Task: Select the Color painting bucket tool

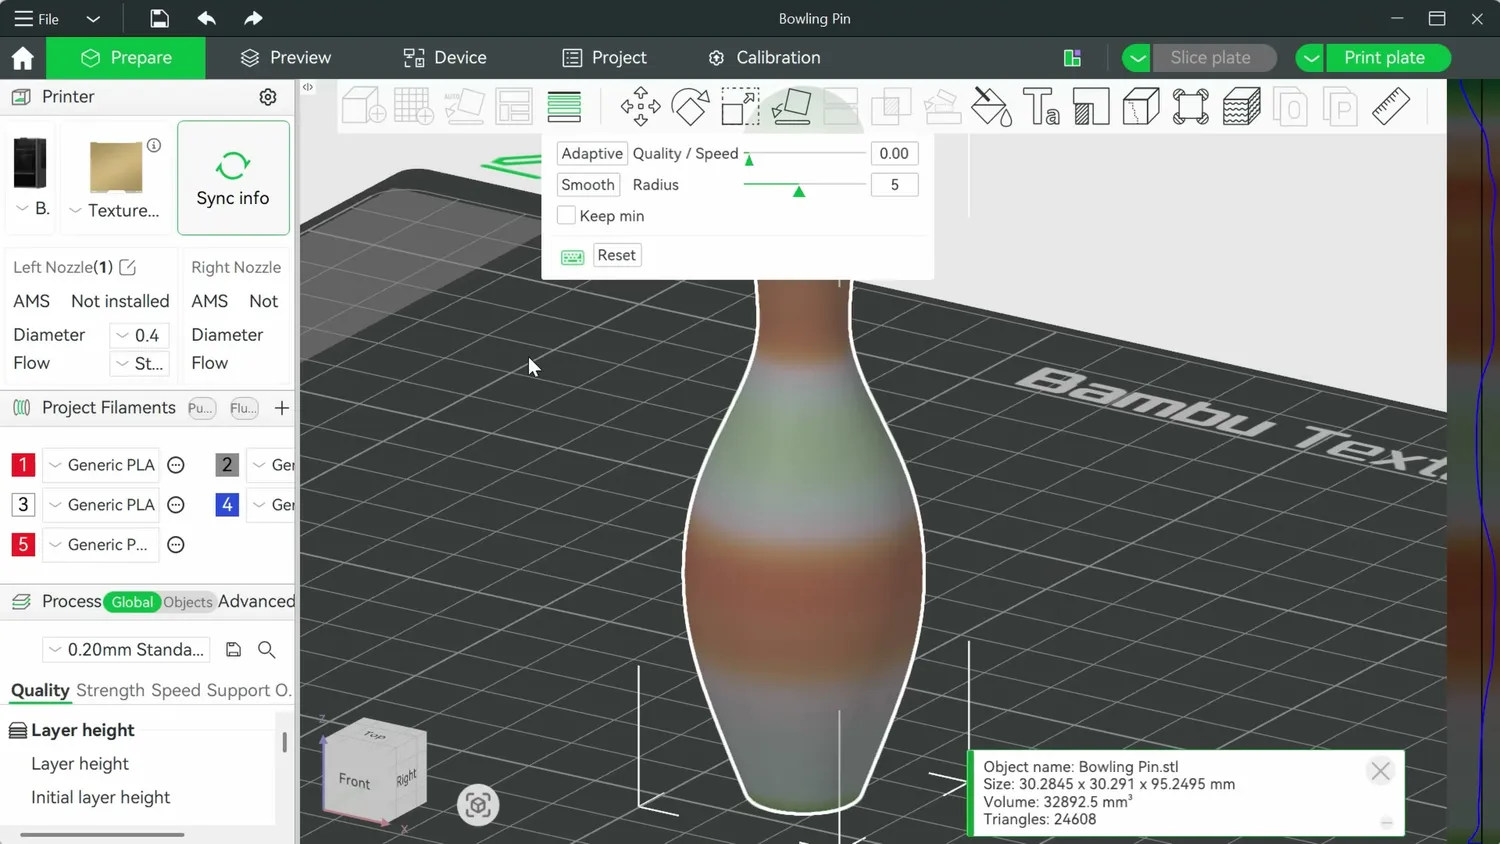Action: (991, 106)
